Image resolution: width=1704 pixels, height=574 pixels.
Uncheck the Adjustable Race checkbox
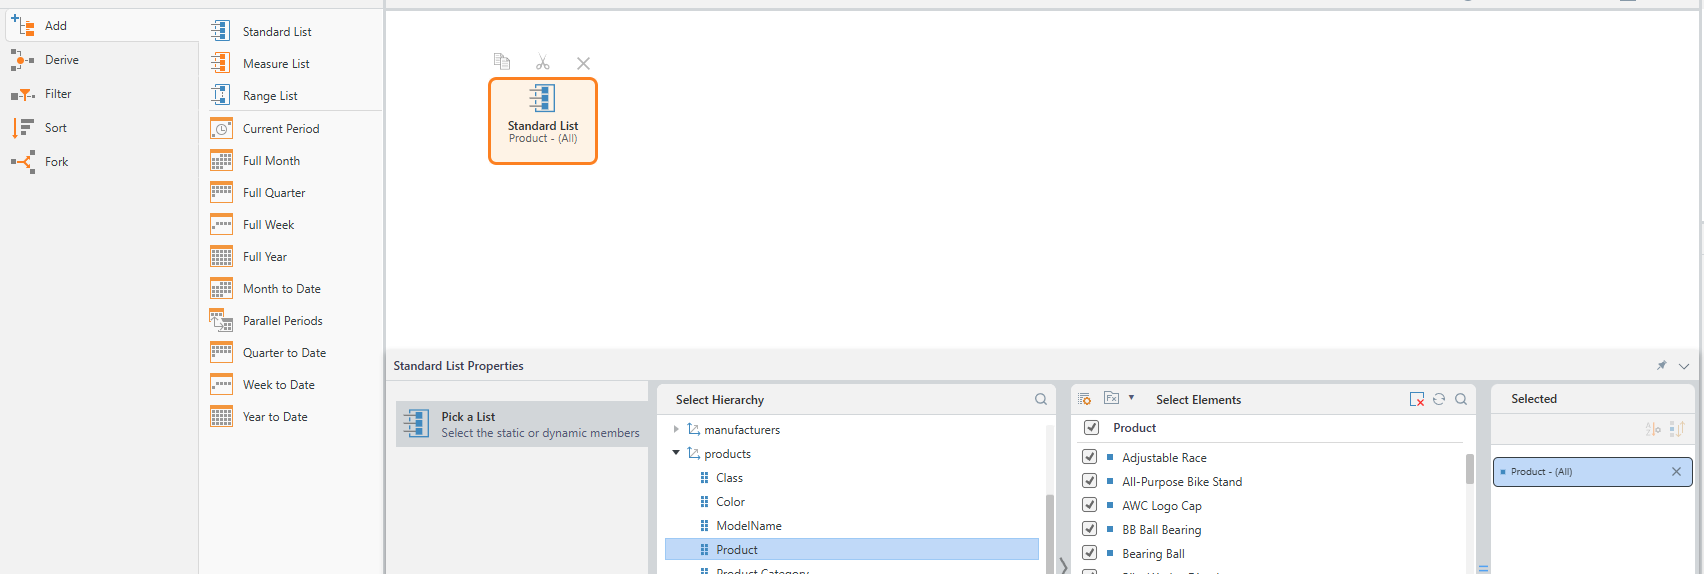(x=1090, y=457)
